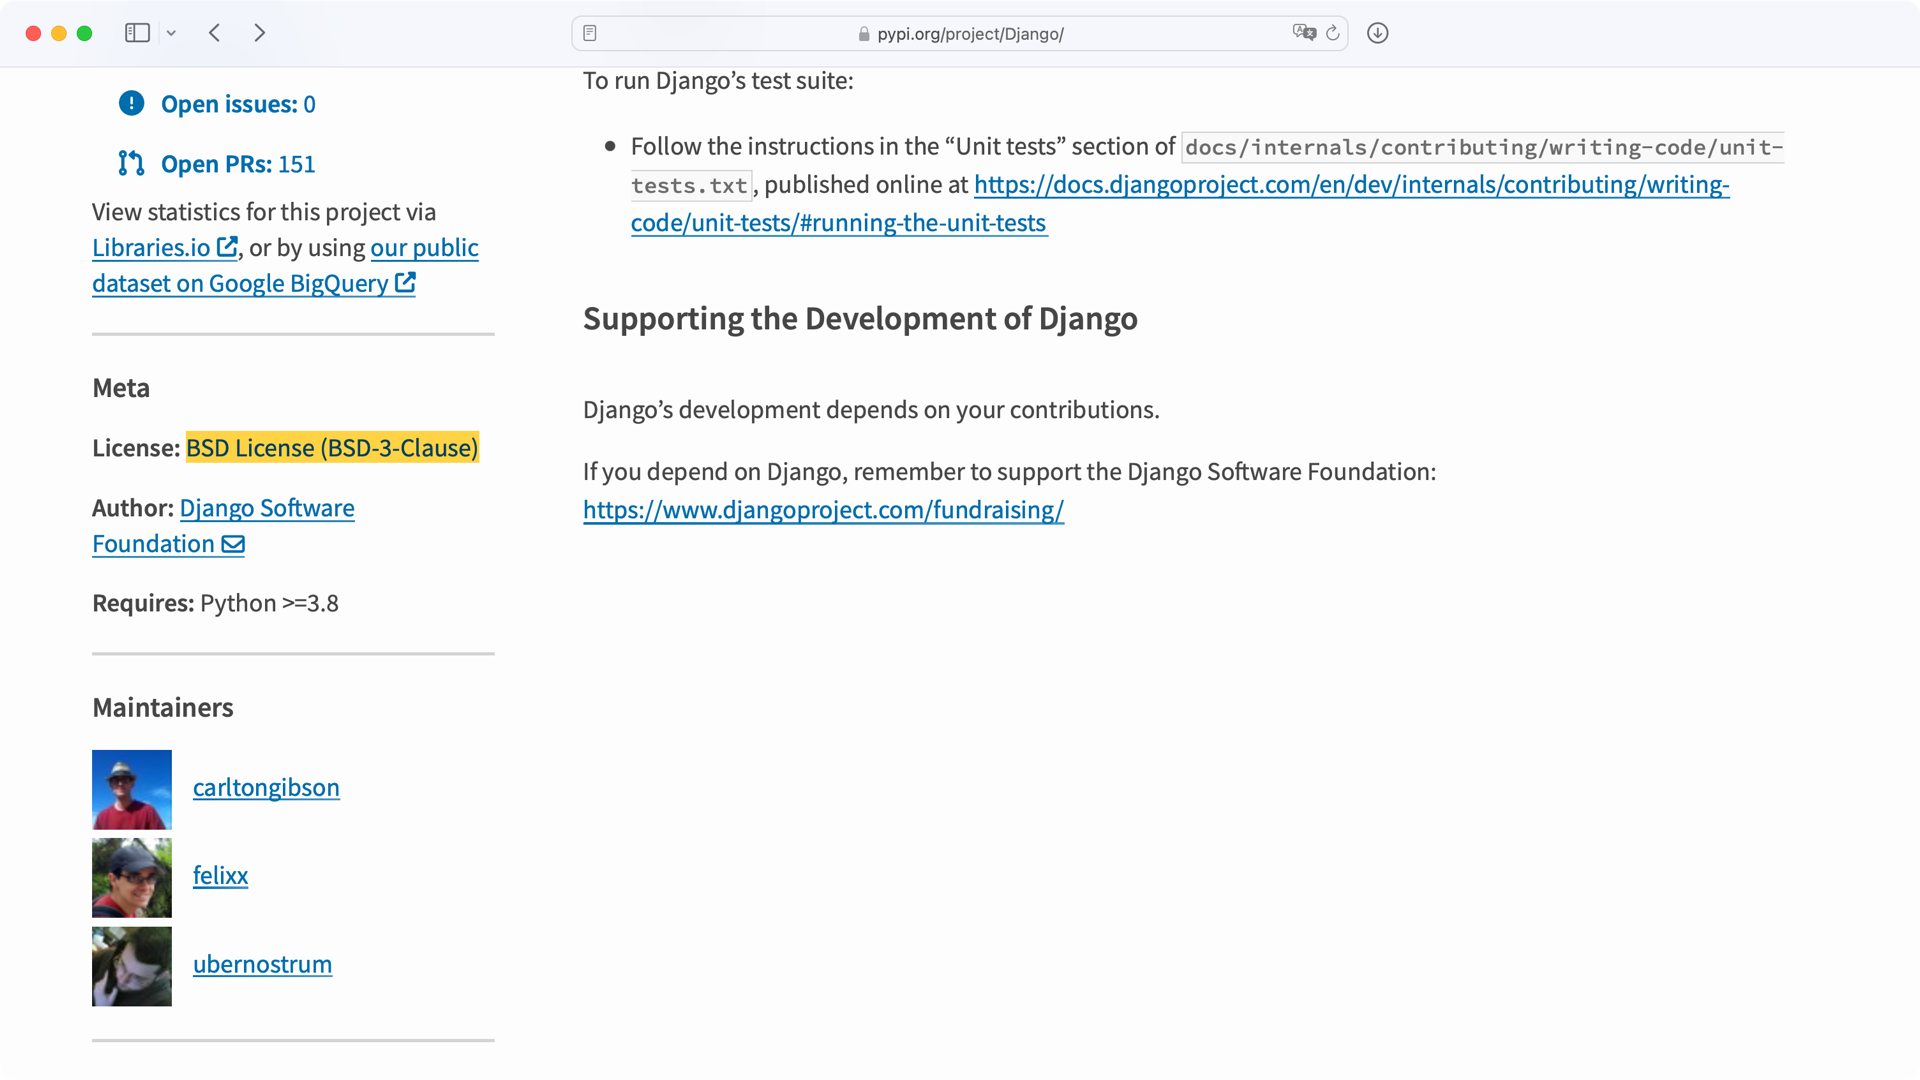Open carltongibson's avatar thumbnail
The width and height of the screenshot is (1920, 1080).
click(x=132, y=789)
